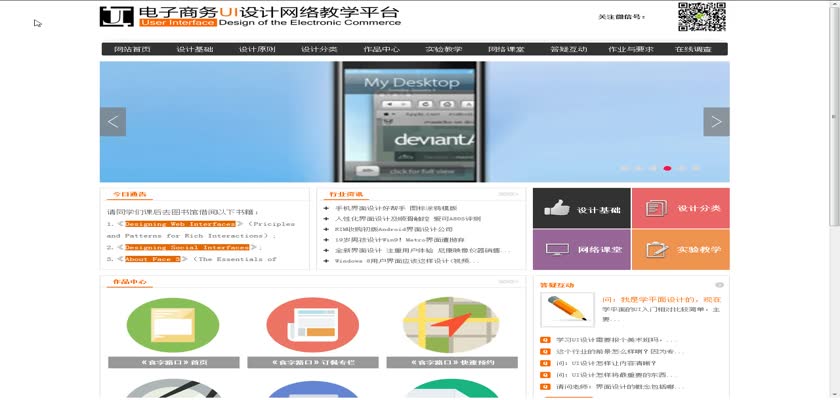Click 作品中心 section heading
Screen dimensions: 840x400
129,282
